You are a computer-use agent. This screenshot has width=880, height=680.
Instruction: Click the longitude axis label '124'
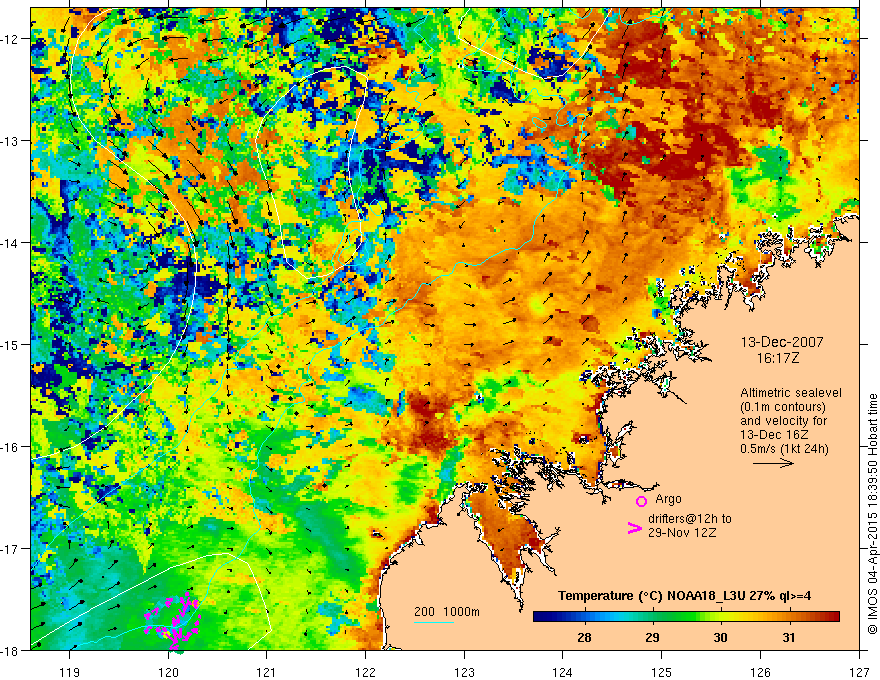563,672
